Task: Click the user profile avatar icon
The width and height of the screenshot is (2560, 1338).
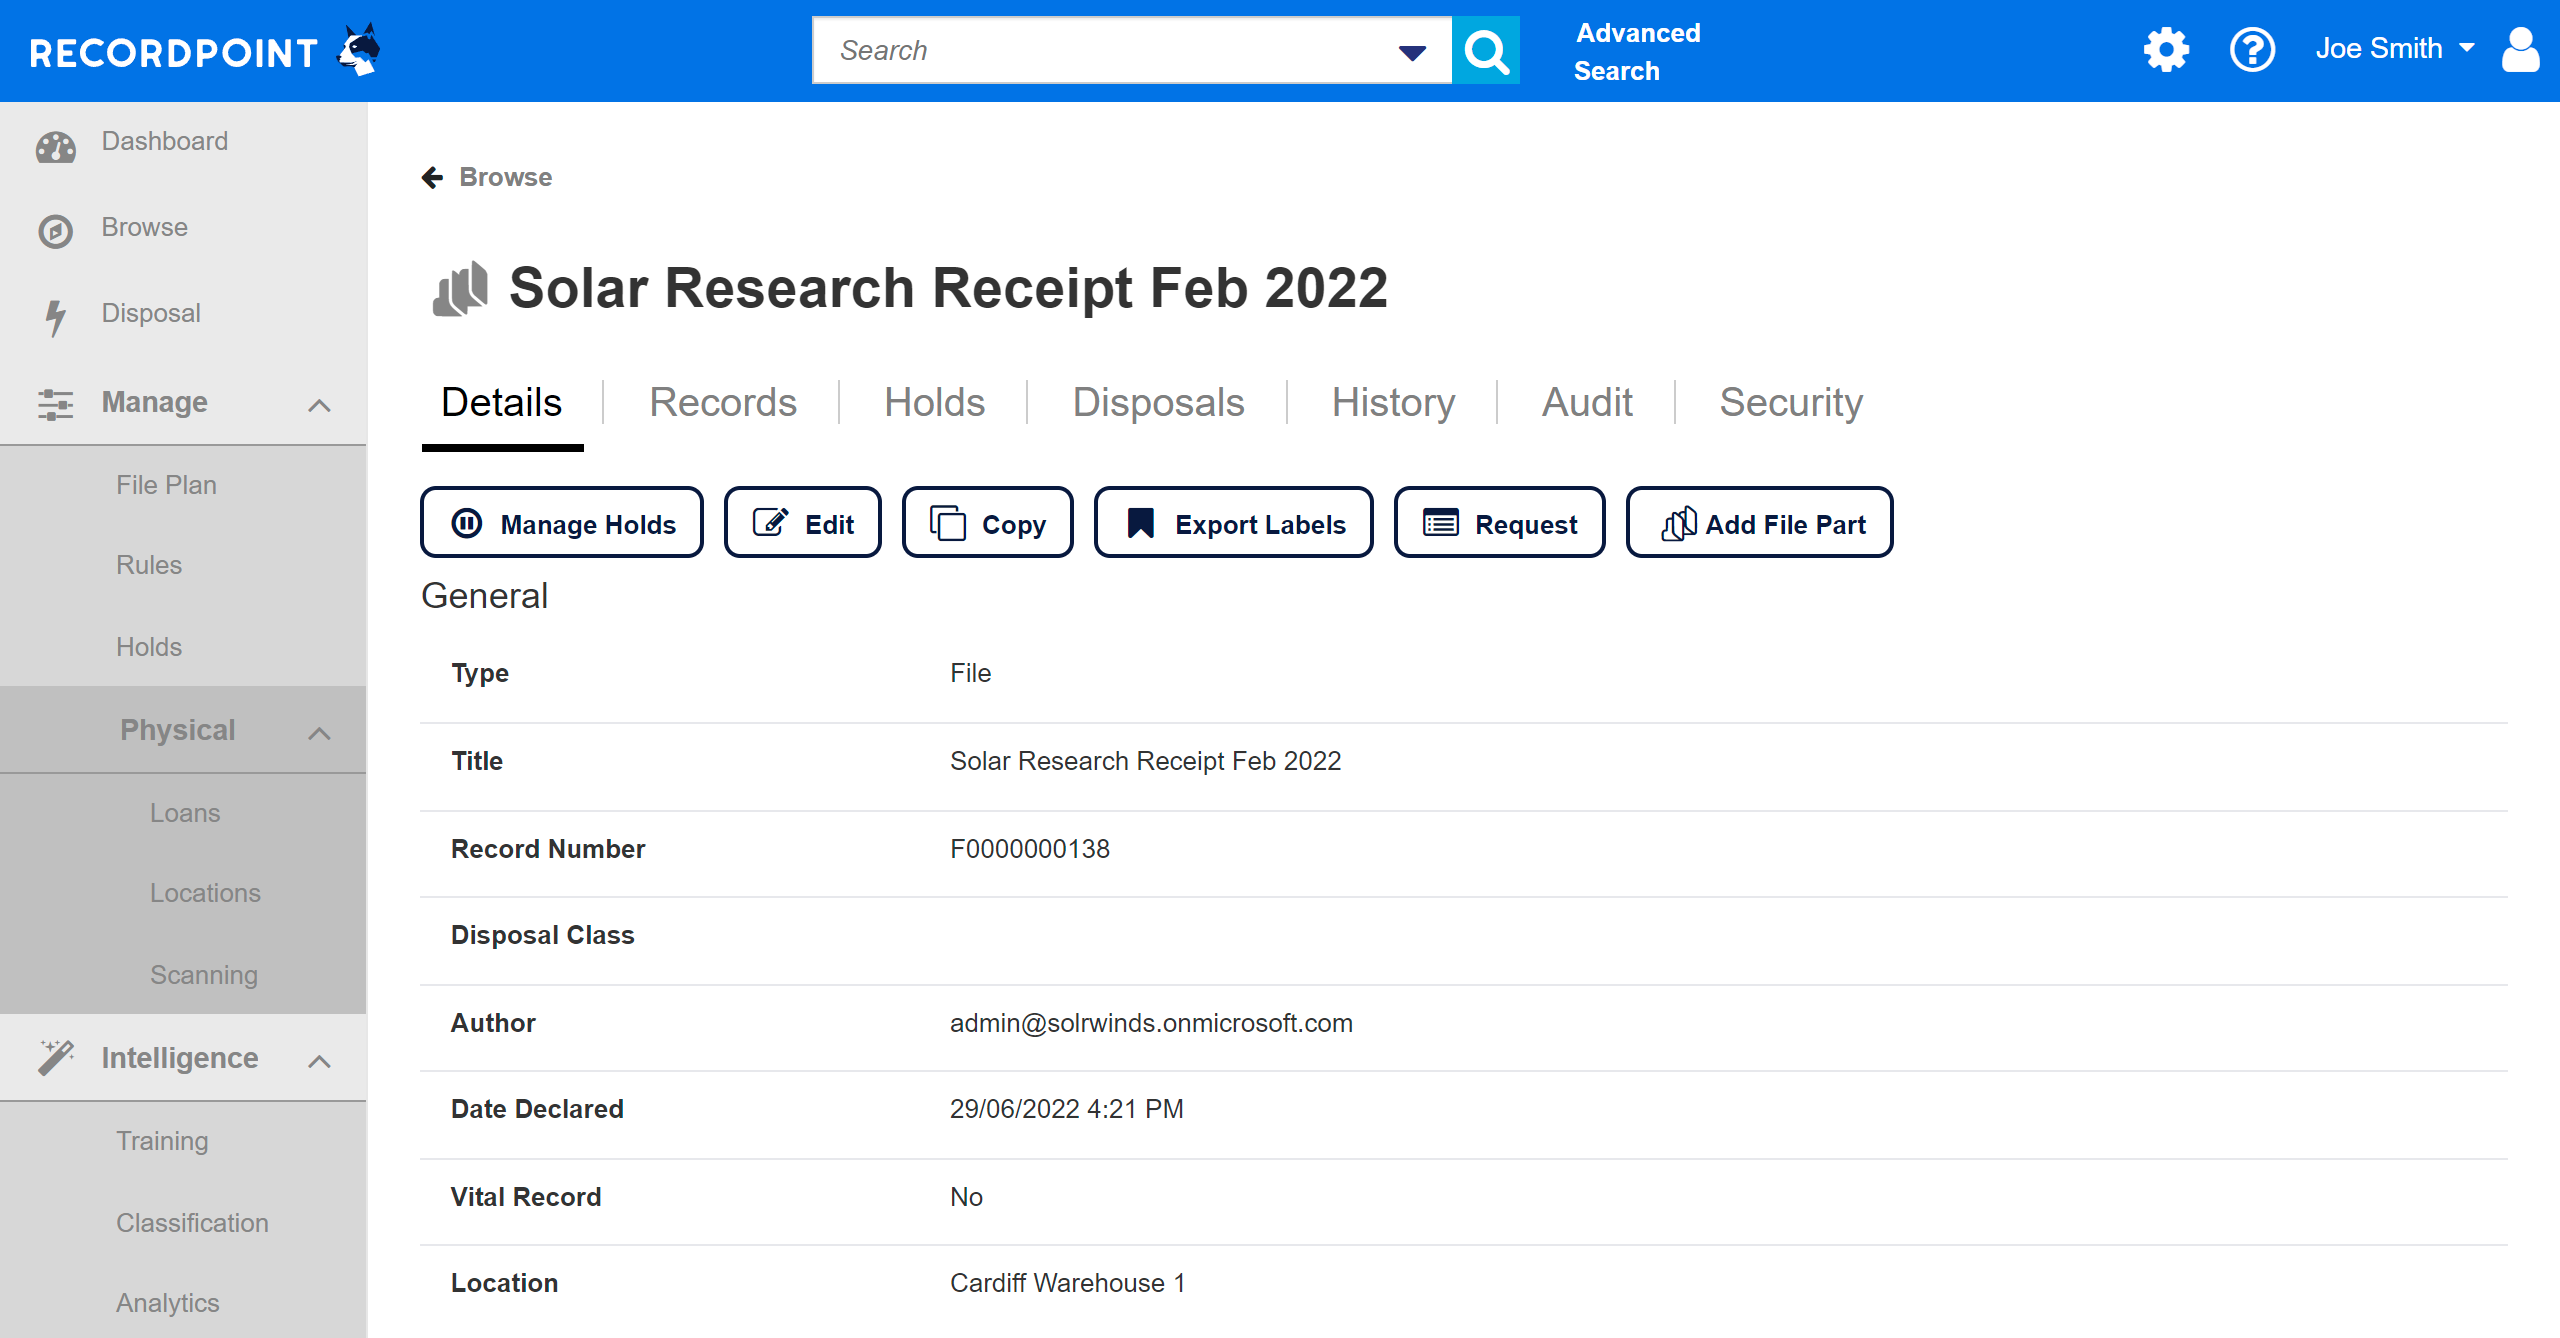Action: (2520, 49)
